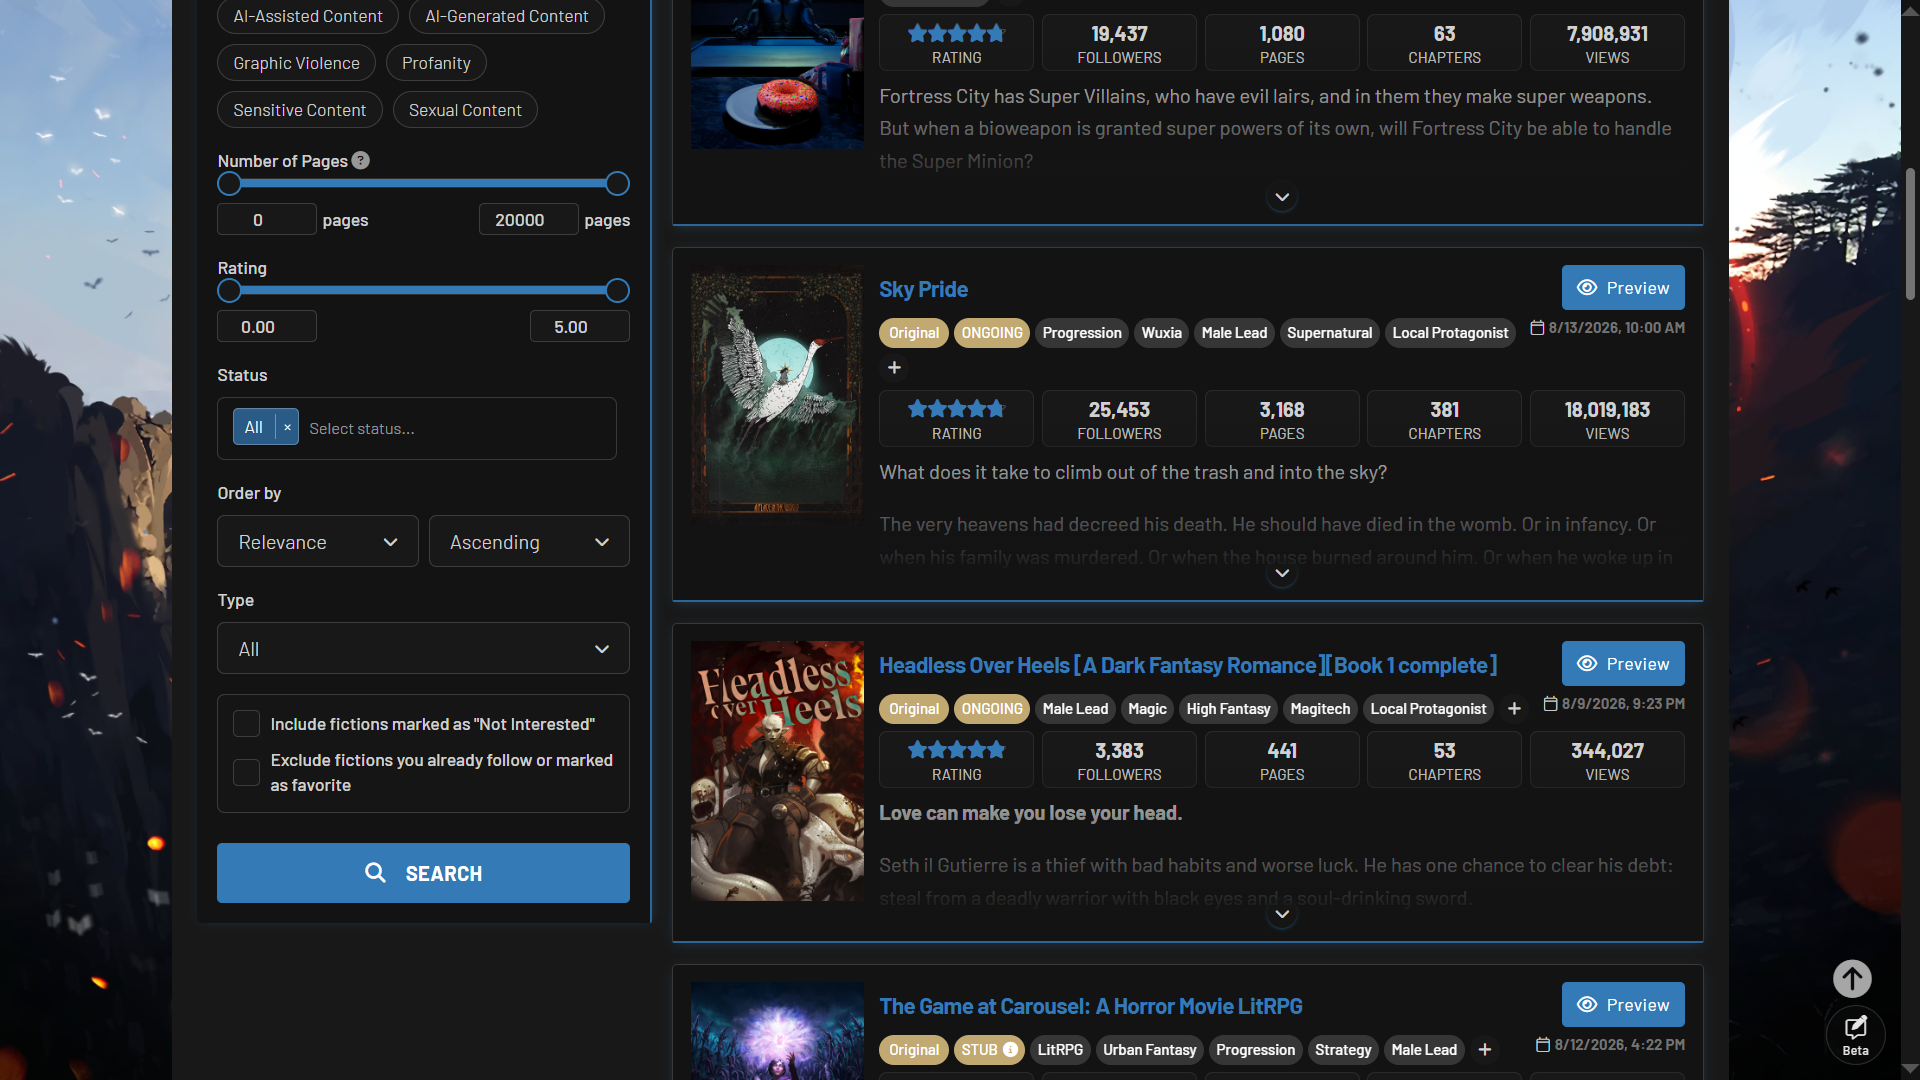Click the Number of Pages maximum slider handle
1920x1080 pixels.
tap(617, 183)
